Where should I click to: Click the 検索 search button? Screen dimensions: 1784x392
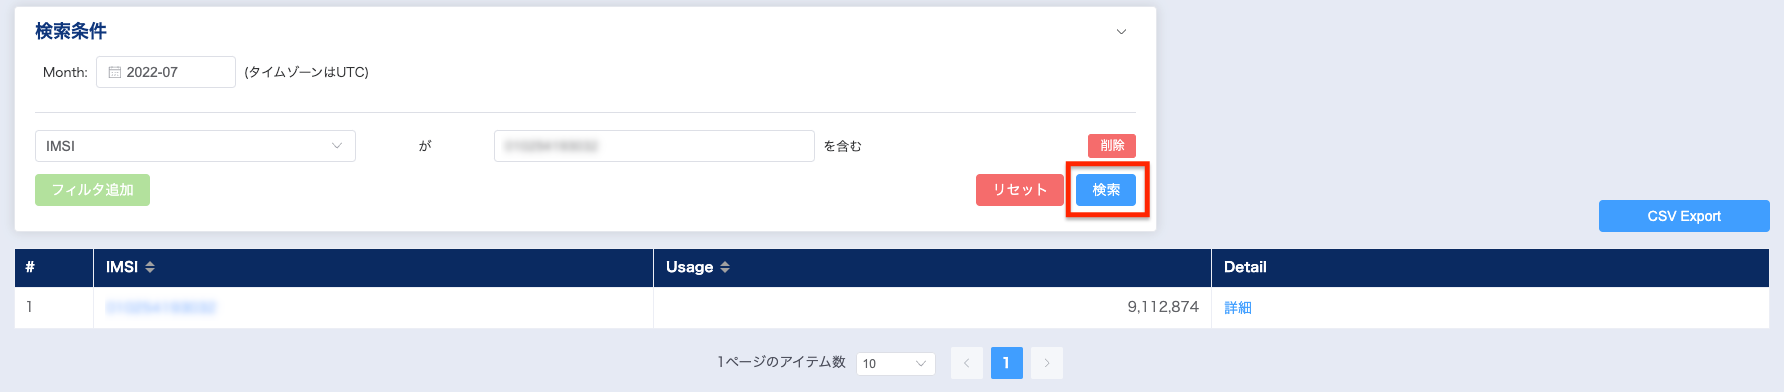click(1106, 190)
